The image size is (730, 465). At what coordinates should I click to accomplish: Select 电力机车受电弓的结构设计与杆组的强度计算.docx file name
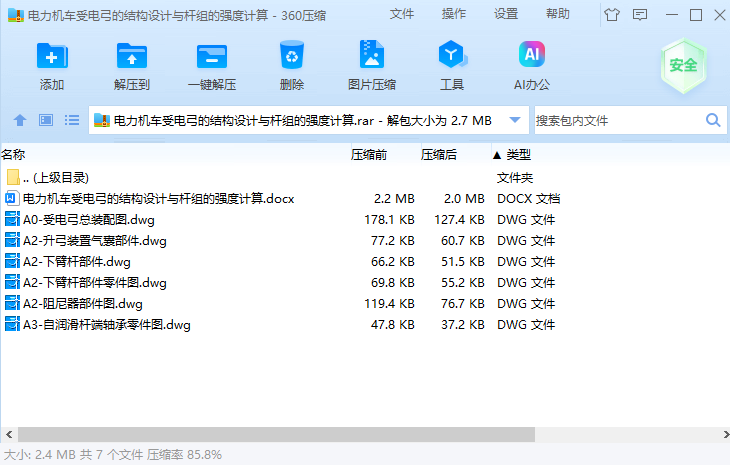point(158,199)
